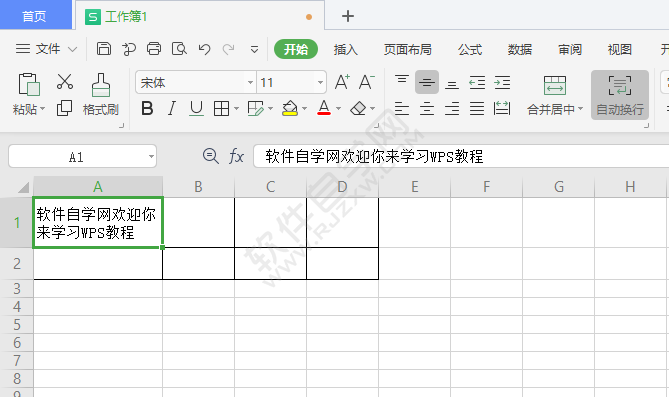
Task: Cut selection with scissors icon
Action: (64, 81)
